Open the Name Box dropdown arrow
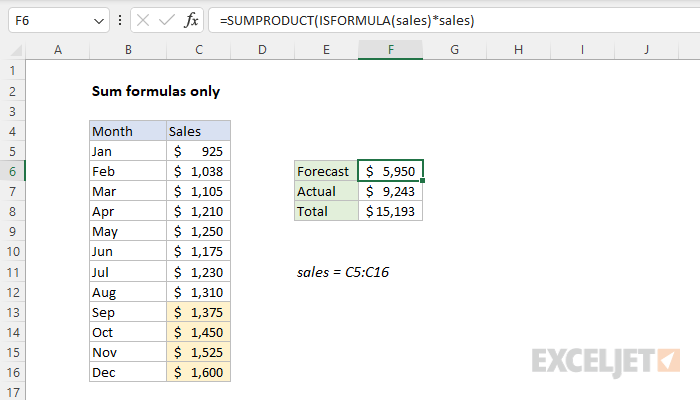This screenshot has width=700, height=400. point(99,21)
